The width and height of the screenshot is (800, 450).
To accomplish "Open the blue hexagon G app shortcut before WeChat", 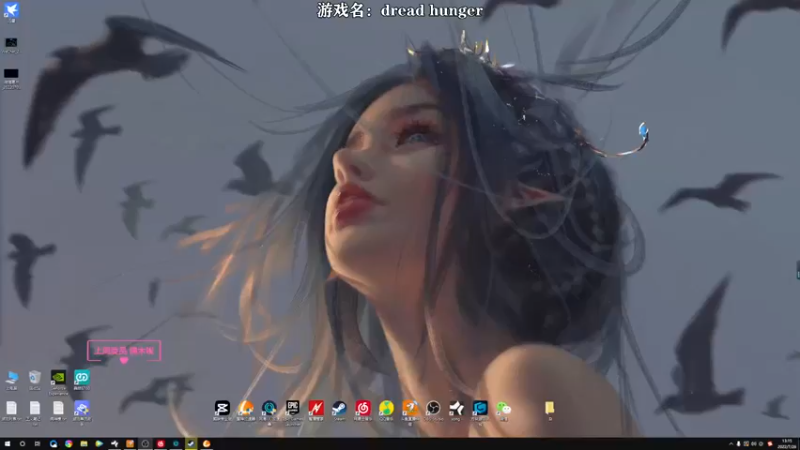I will pos(480,408).
